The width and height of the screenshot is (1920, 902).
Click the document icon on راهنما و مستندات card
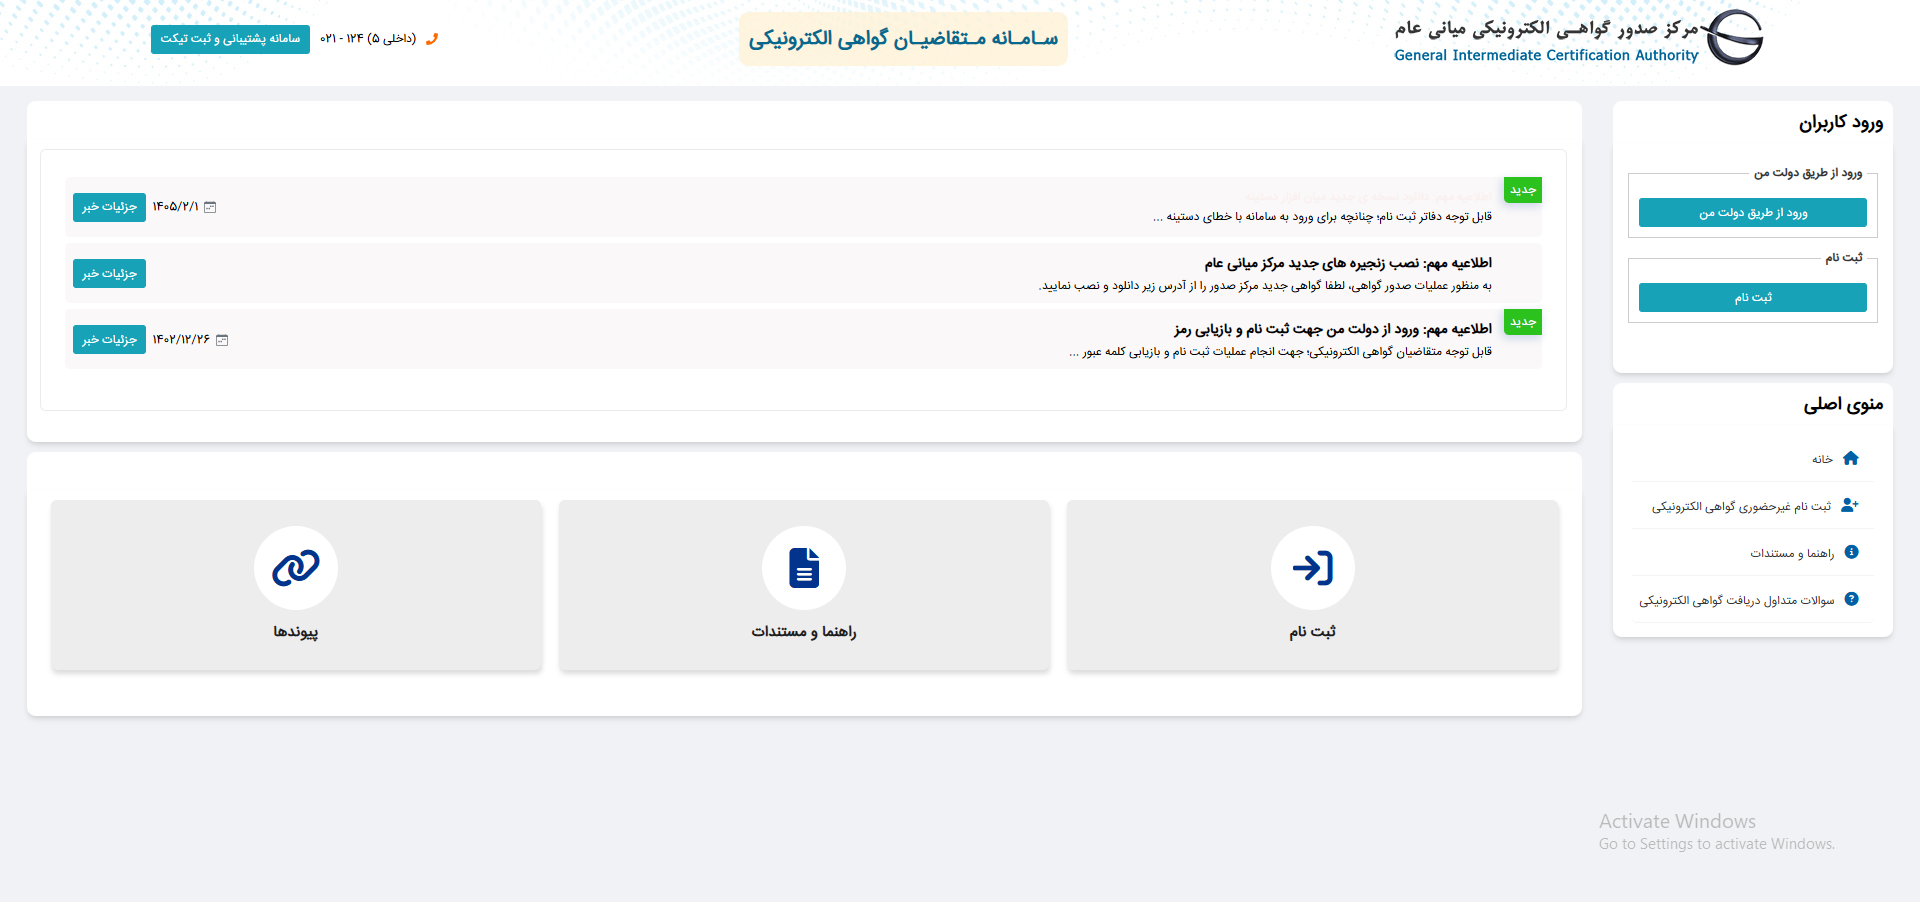tap(804, 568)
